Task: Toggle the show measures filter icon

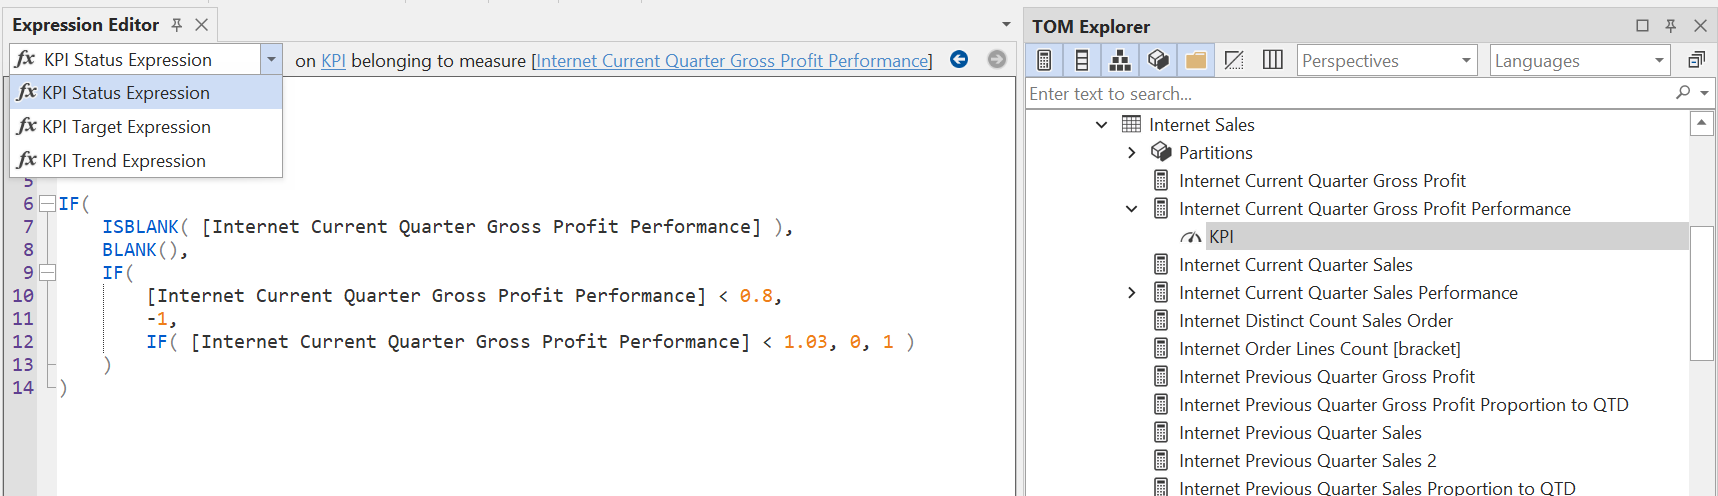Action: tap(1044, 61)
